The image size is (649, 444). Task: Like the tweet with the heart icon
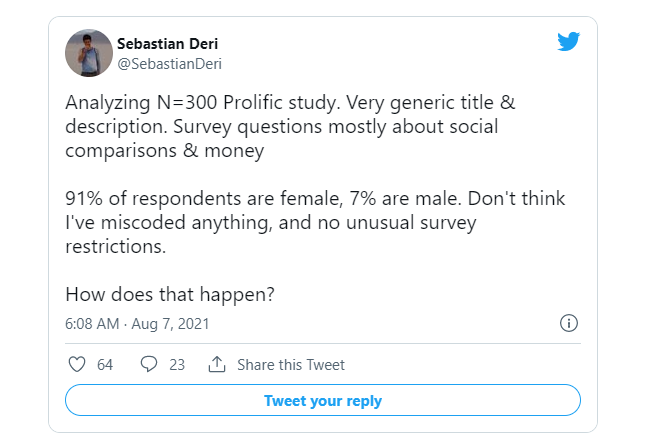pyautogui.click(x=76, y=365)
